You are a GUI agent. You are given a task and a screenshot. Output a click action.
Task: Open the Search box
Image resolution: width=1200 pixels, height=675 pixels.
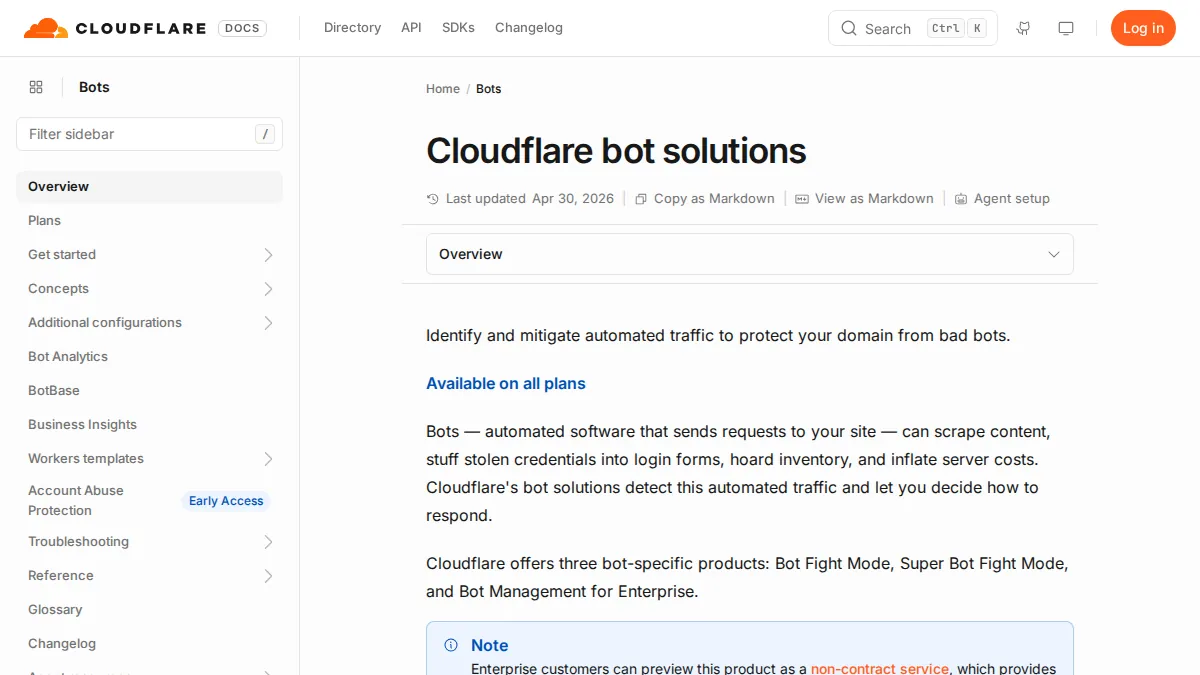pyautogui.click(x=913, y=28)
